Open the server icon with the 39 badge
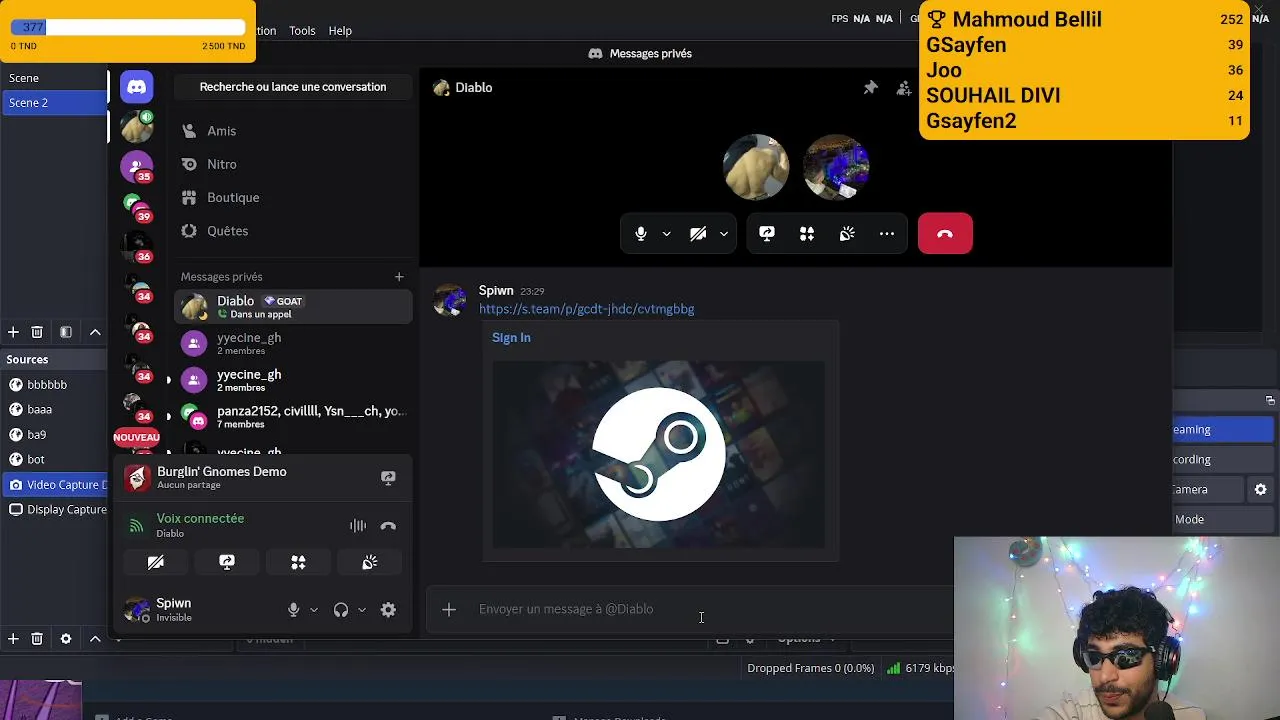Viewport: 1280px width, 720px height. pos(137,206)
